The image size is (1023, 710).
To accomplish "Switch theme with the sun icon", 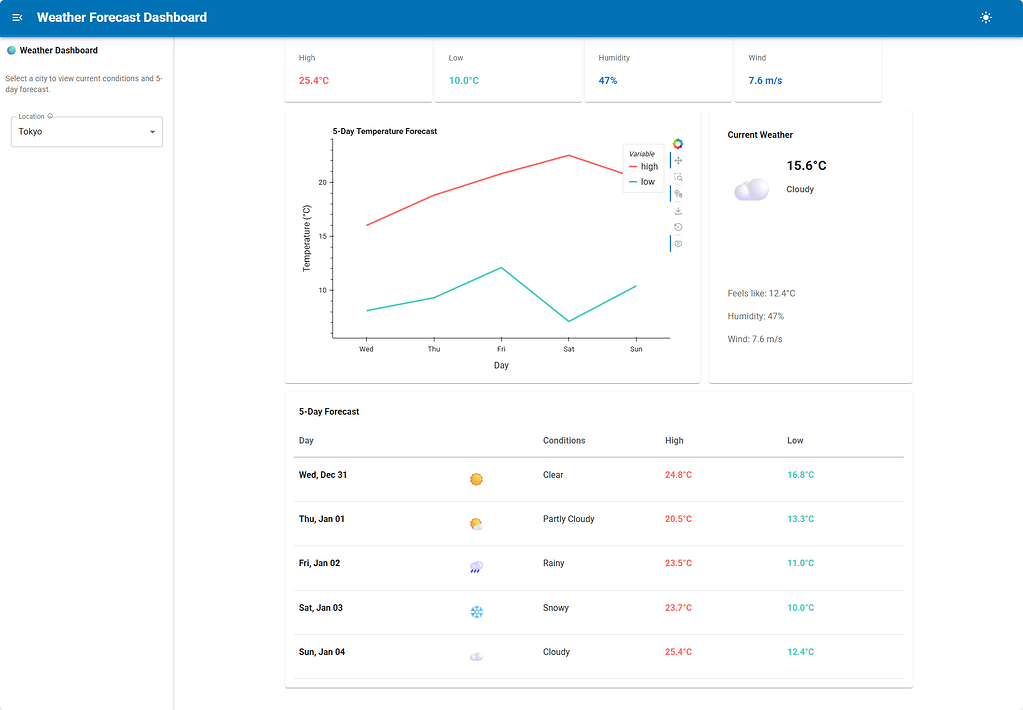I will pyautogui.click(x=986, y=18).
